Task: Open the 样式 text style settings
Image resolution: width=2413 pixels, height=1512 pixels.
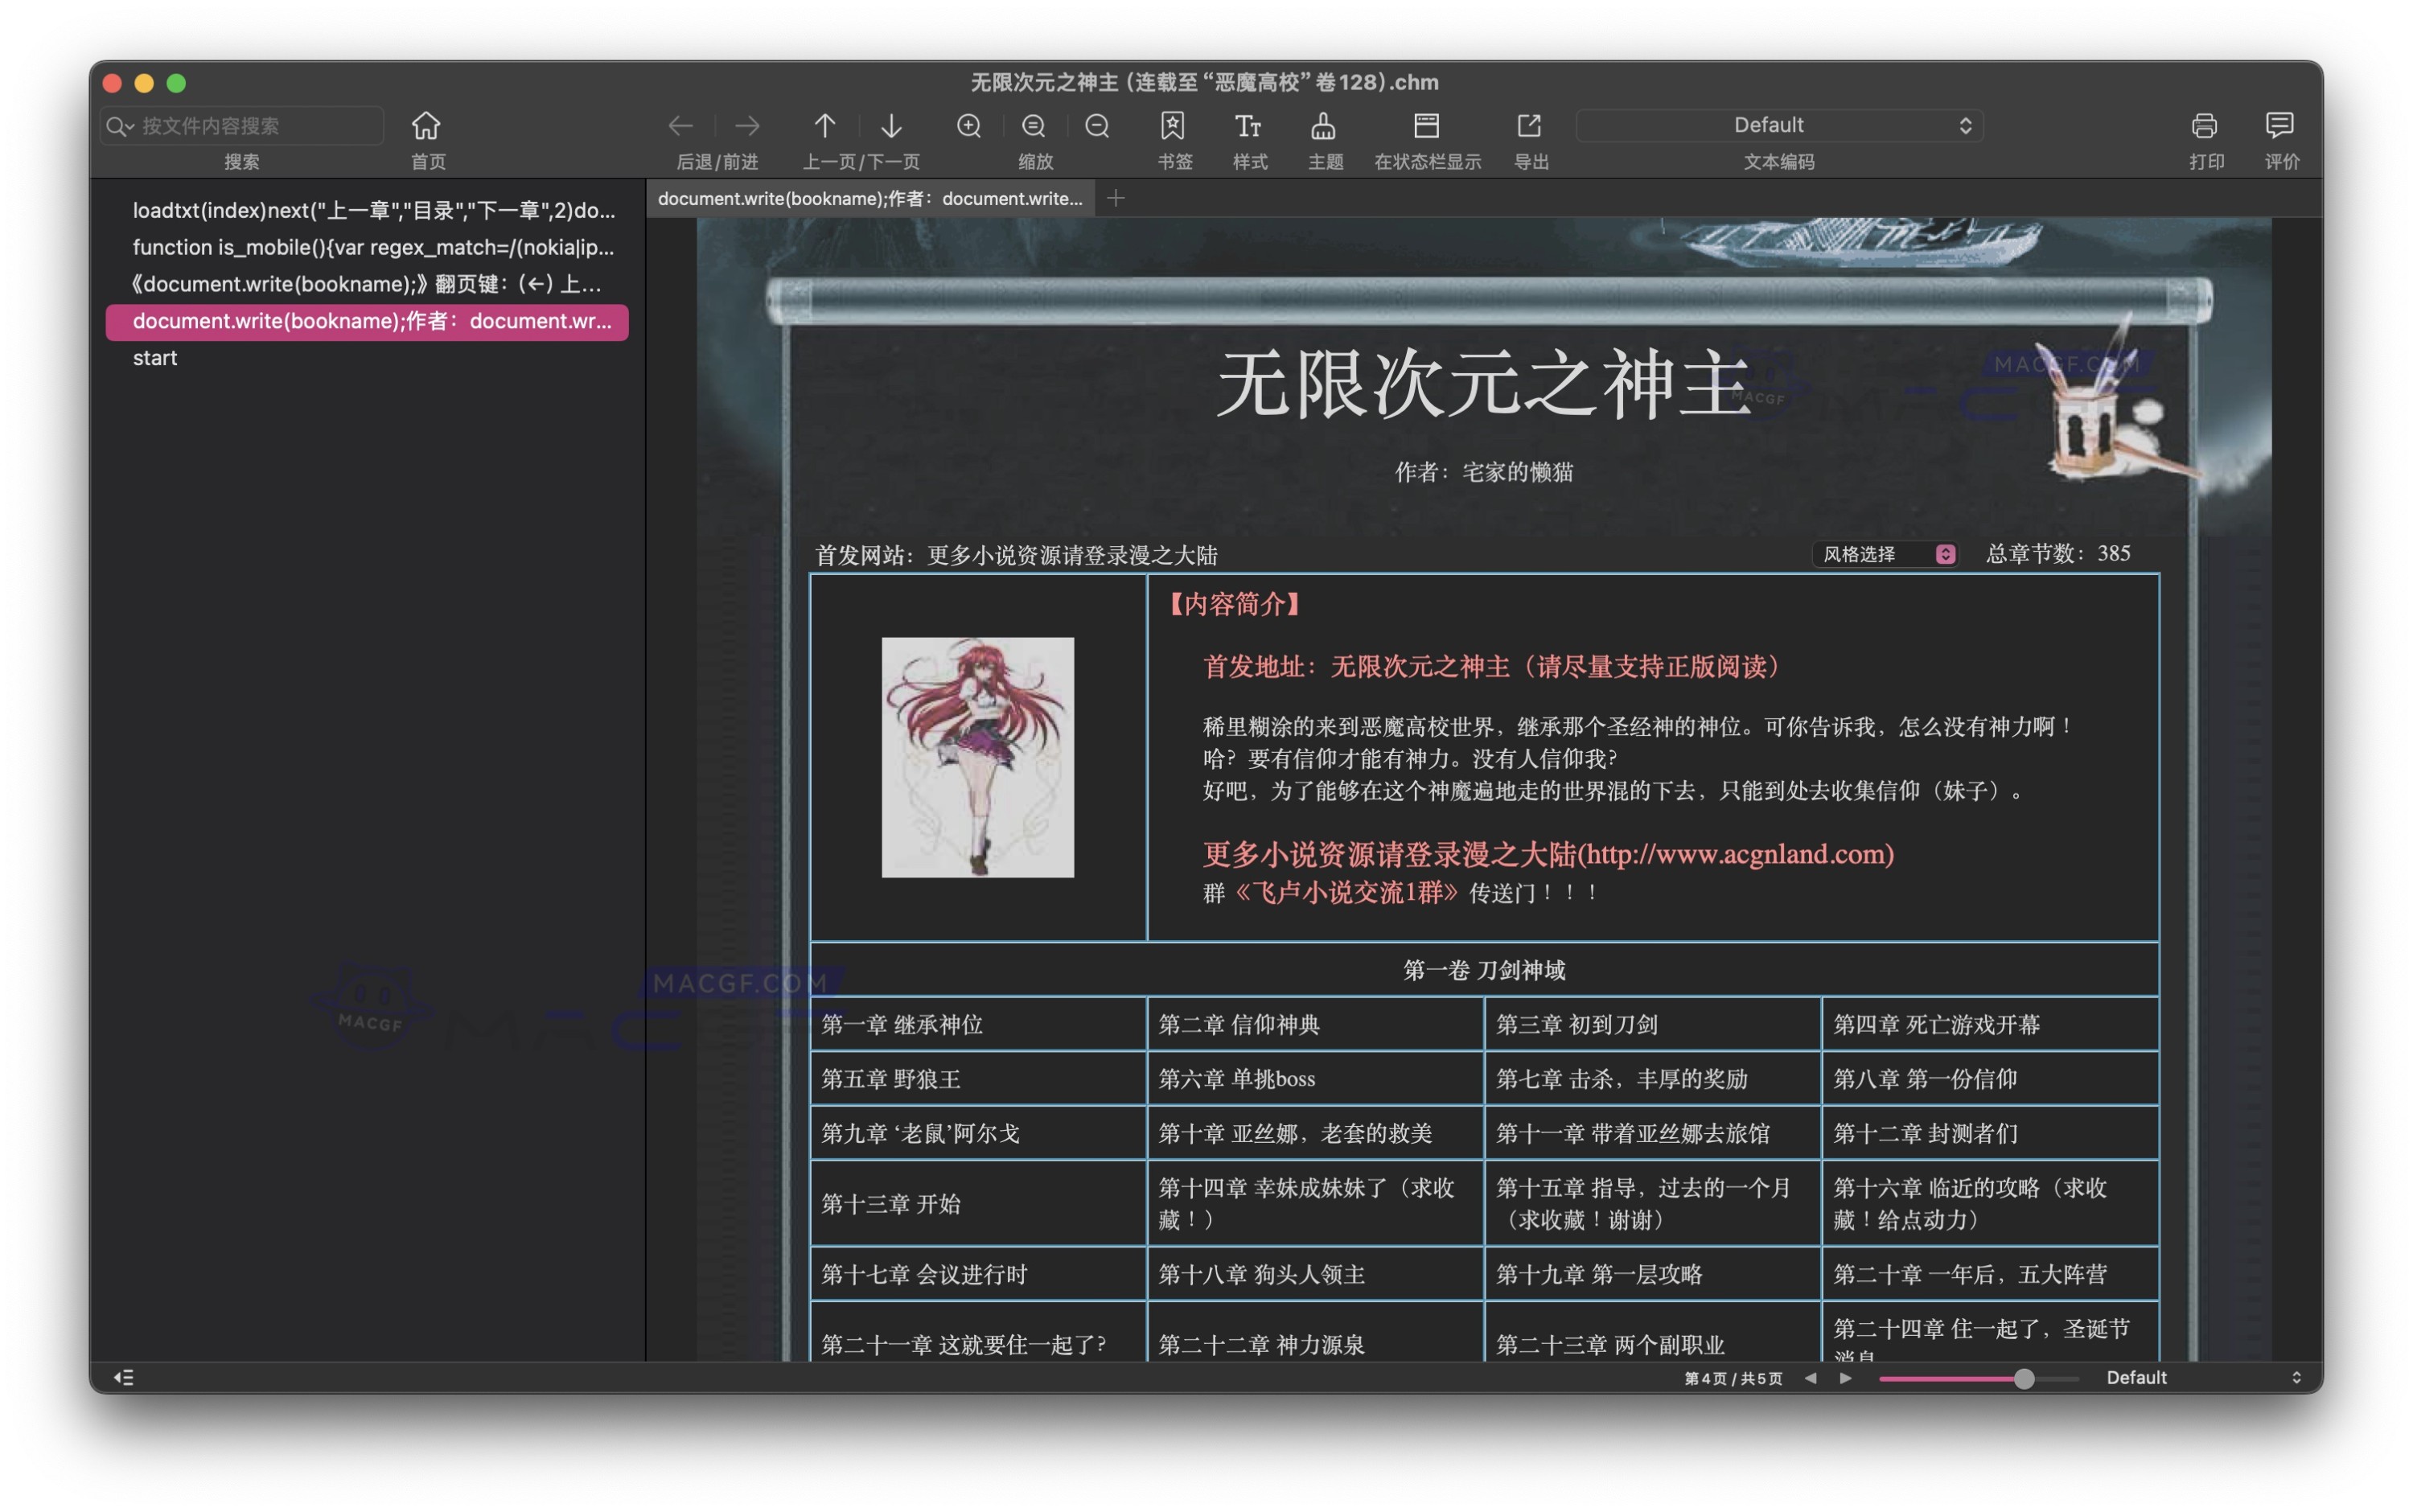Action: 1248,126
